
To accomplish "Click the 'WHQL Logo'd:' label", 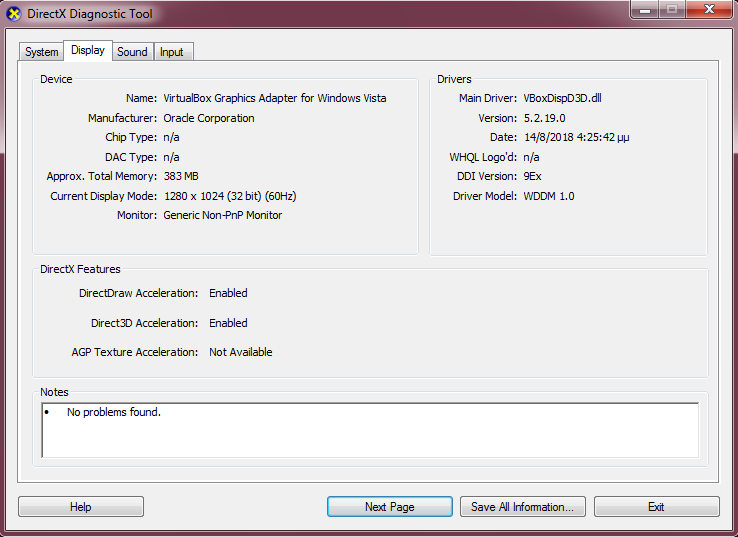I will pos(483,157).
